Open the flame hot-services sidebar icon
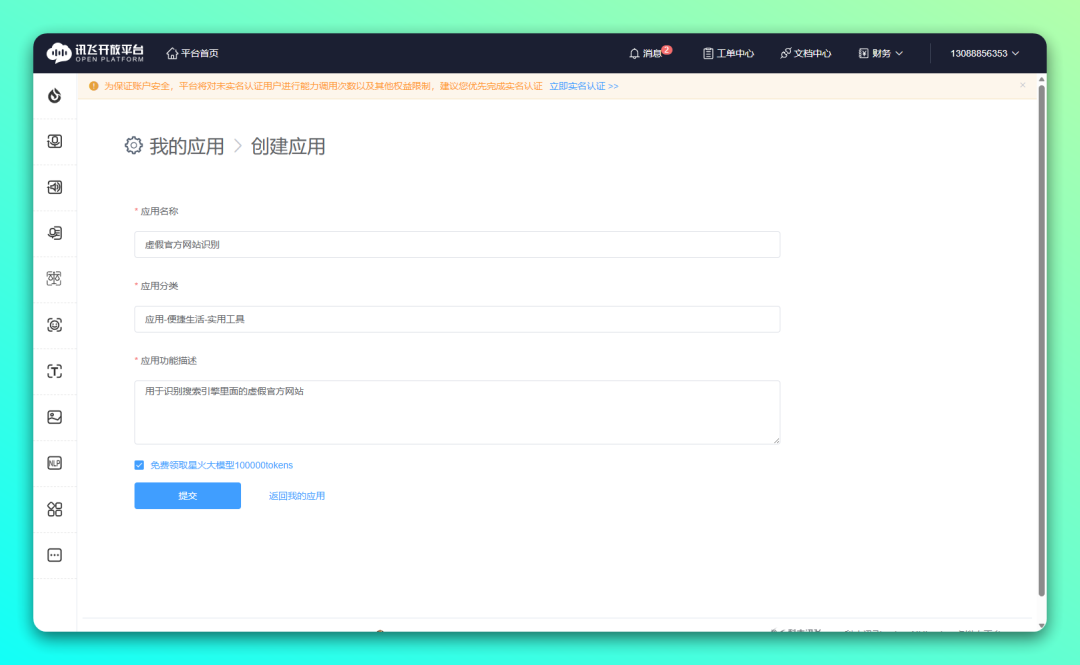 [54, 96]
